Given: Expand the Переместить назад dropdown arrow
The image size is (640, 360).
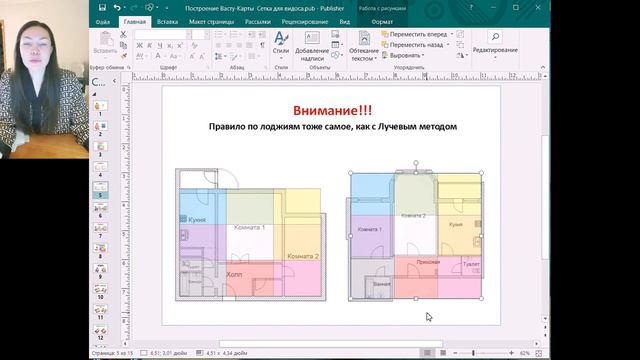Looking at the screenshot, I should pos(448,44).
